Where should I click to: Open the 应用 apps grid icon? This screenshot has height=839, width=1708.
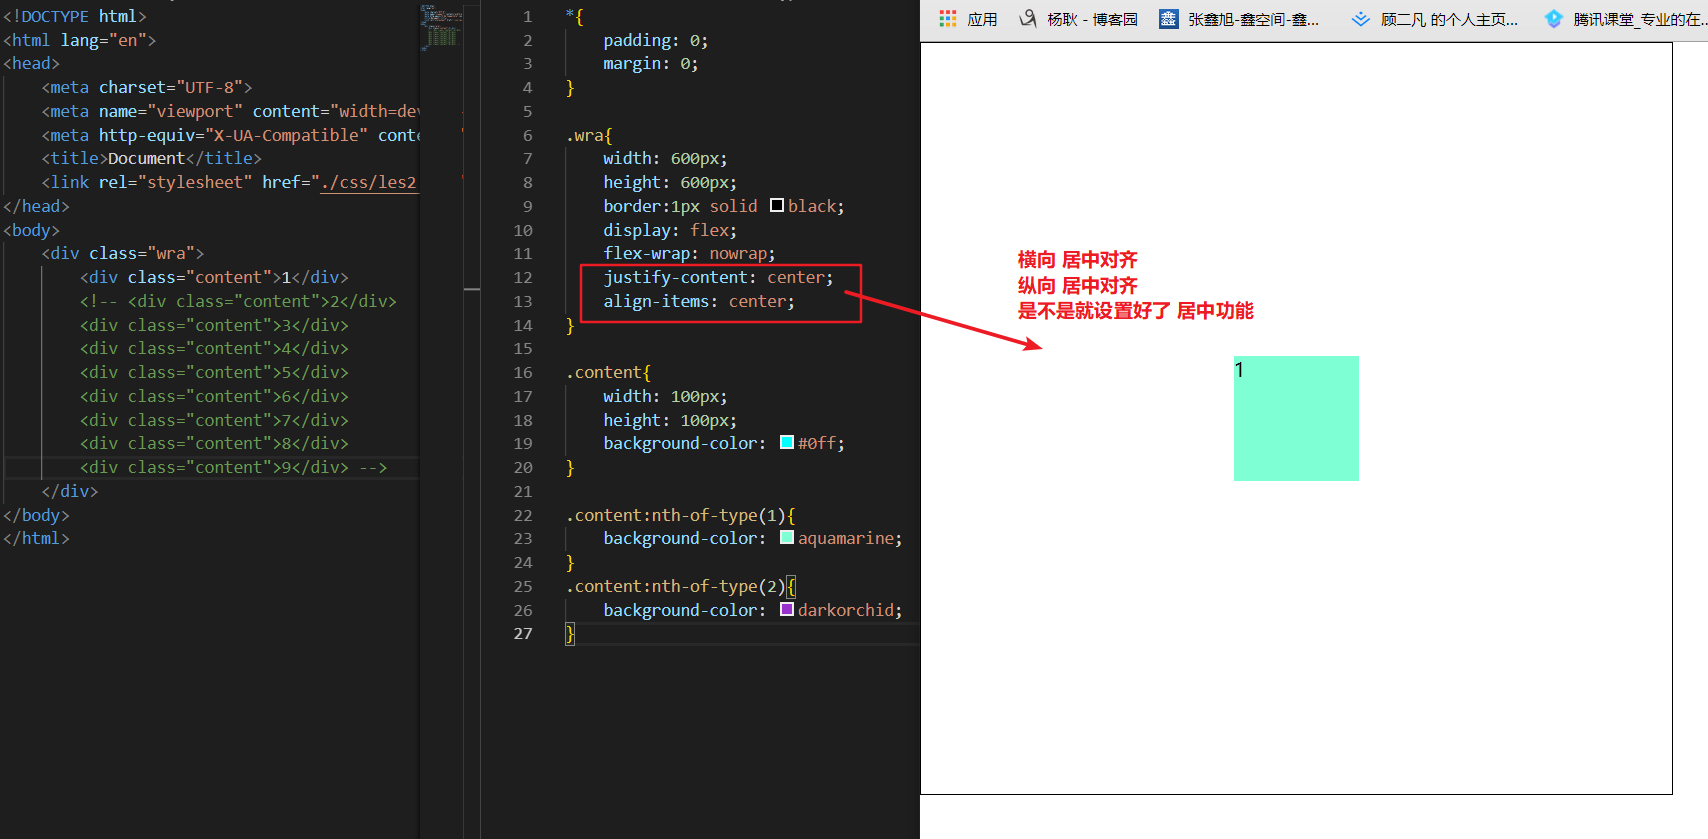tap(947, 19)
